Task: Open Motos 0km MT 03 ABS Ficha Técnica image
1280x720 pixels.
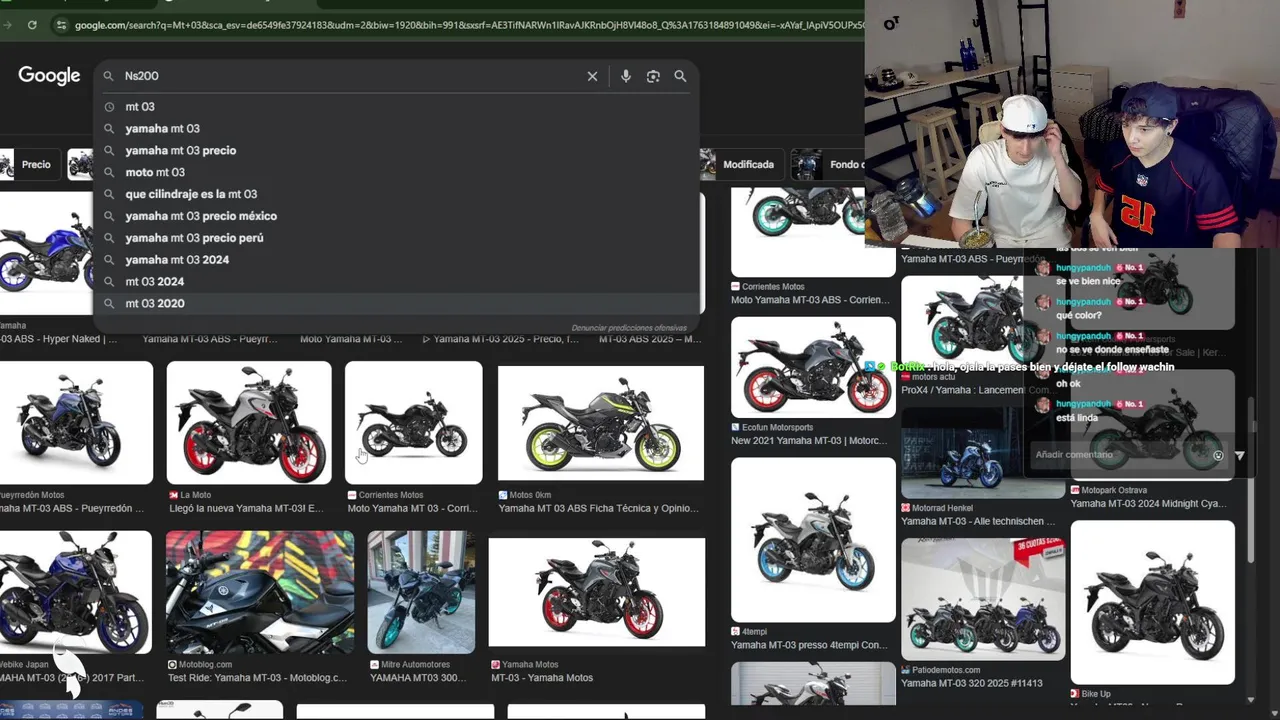Action: (601, 423)
